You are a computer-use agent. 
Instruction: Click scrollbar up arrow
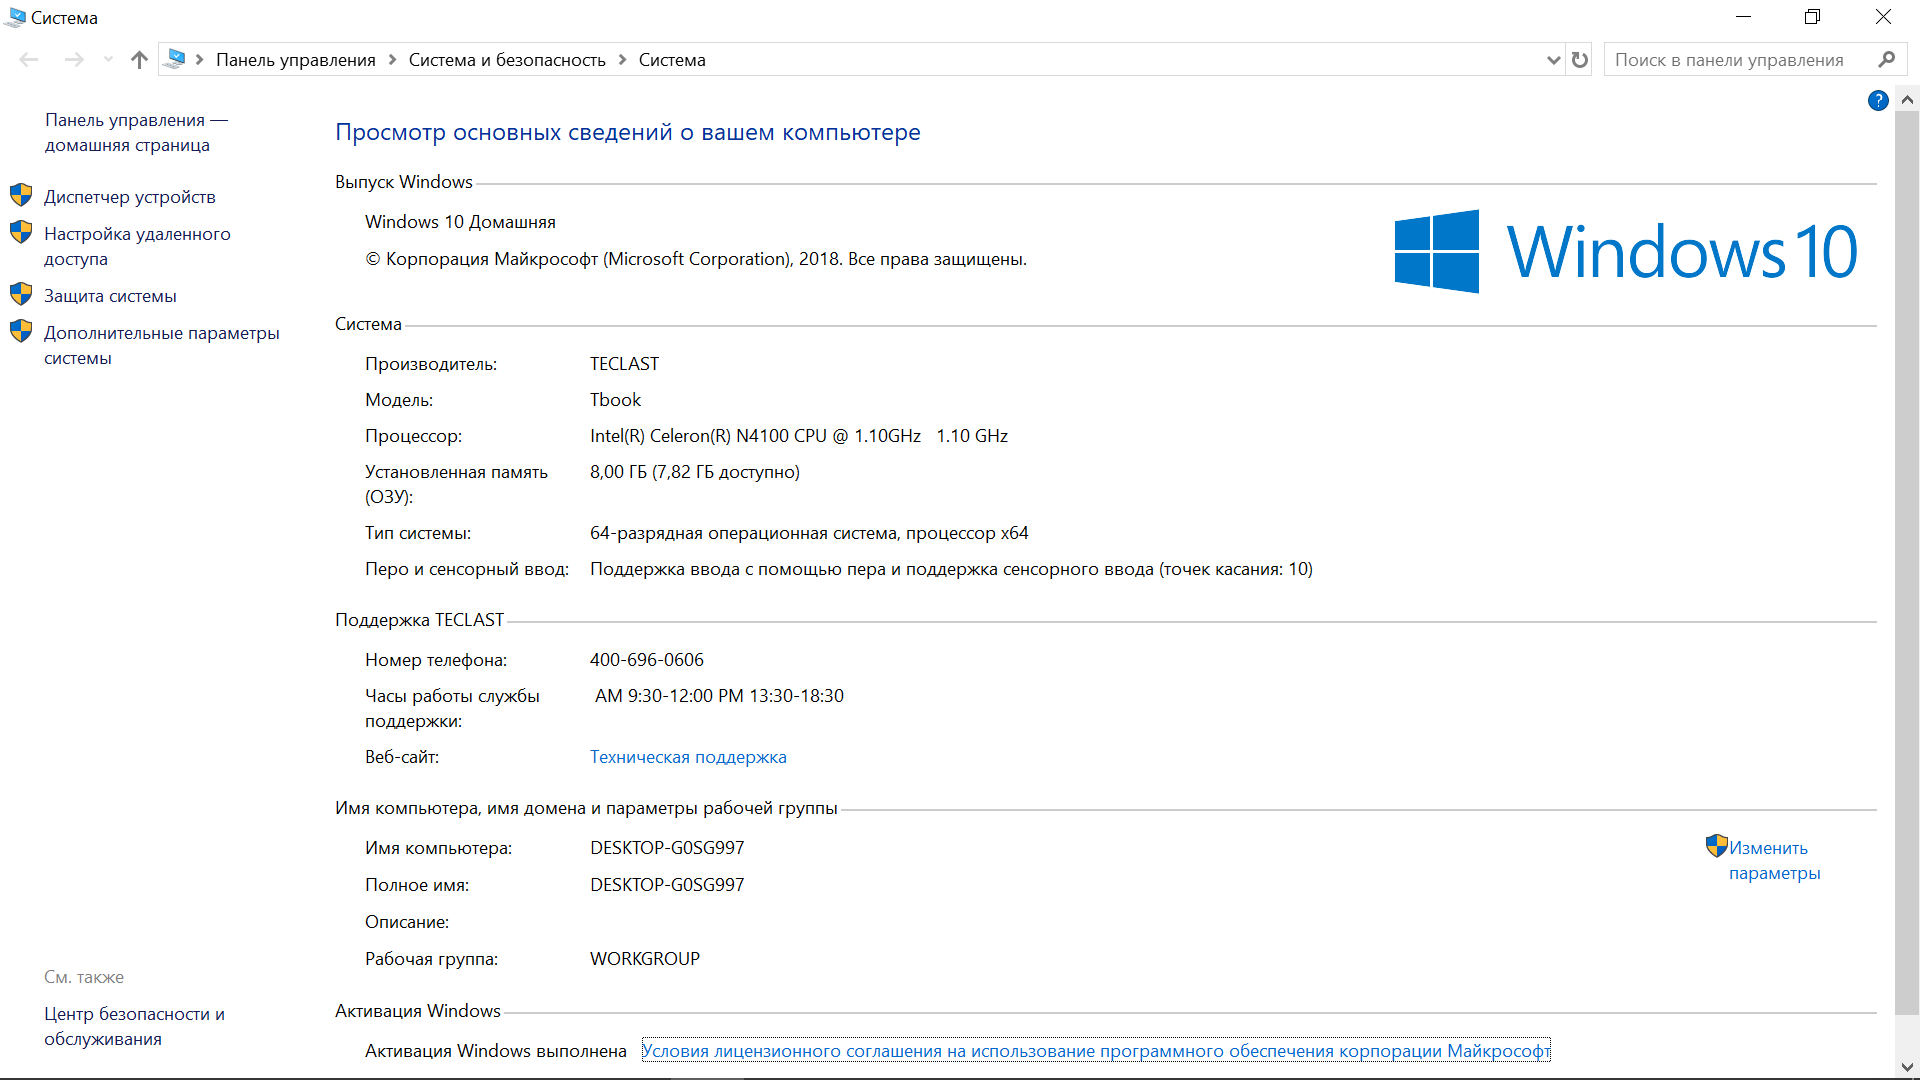point(1907,99)
